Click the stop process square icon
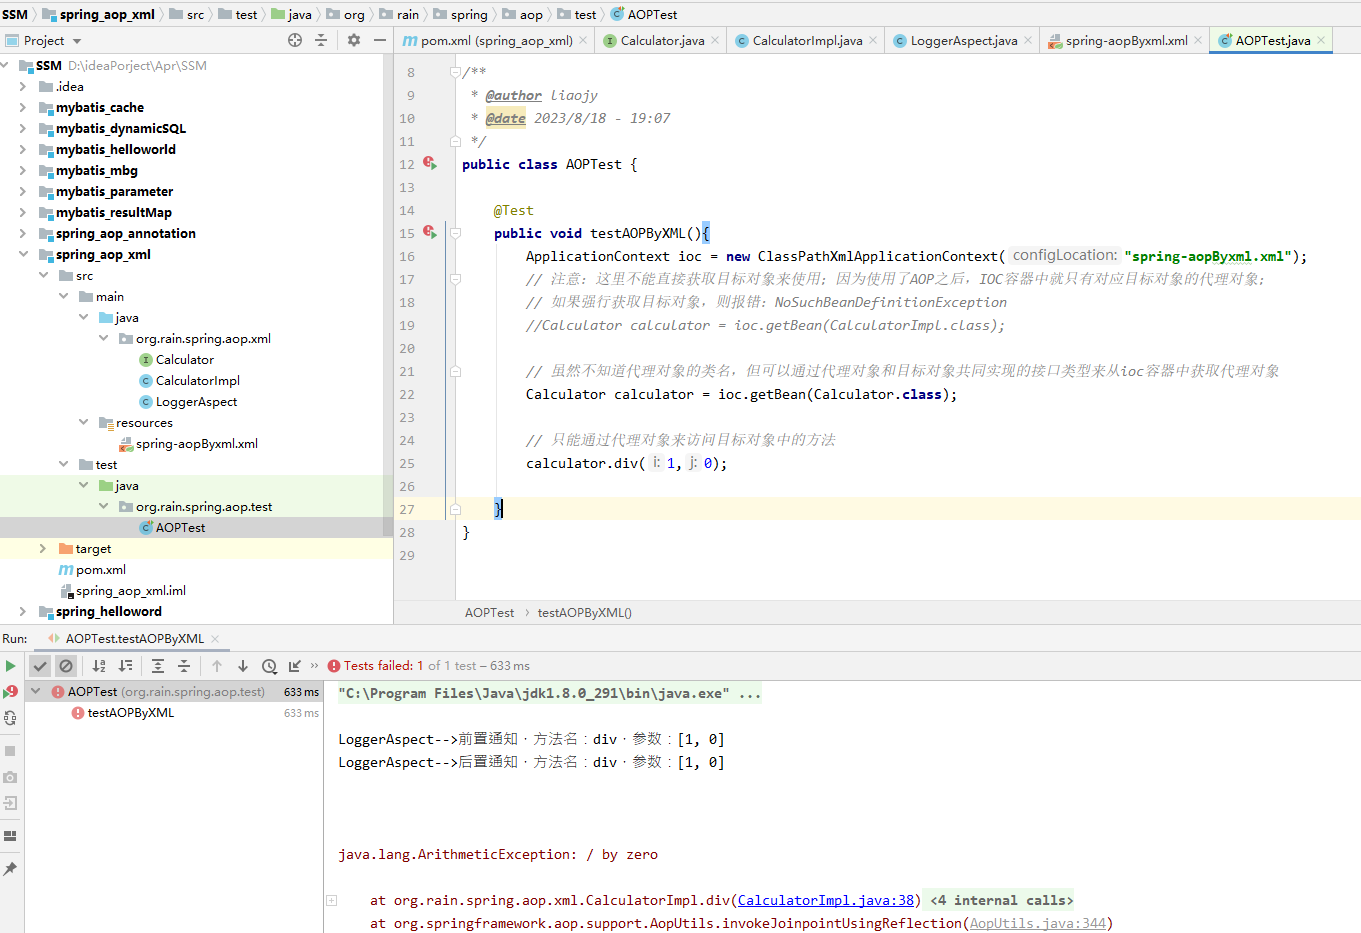 click(10, 751)
